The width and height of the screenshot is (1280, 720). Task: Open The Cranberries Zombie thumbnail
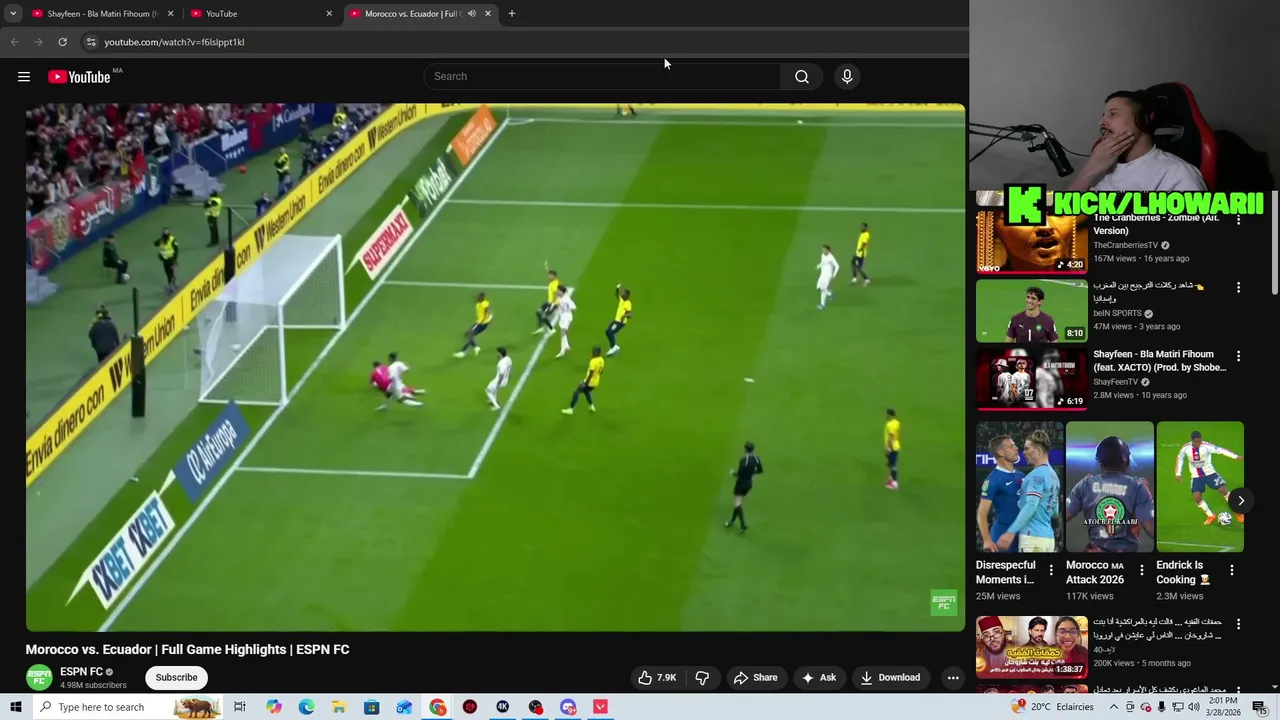pyautogui.click(x=1031, y=240)
